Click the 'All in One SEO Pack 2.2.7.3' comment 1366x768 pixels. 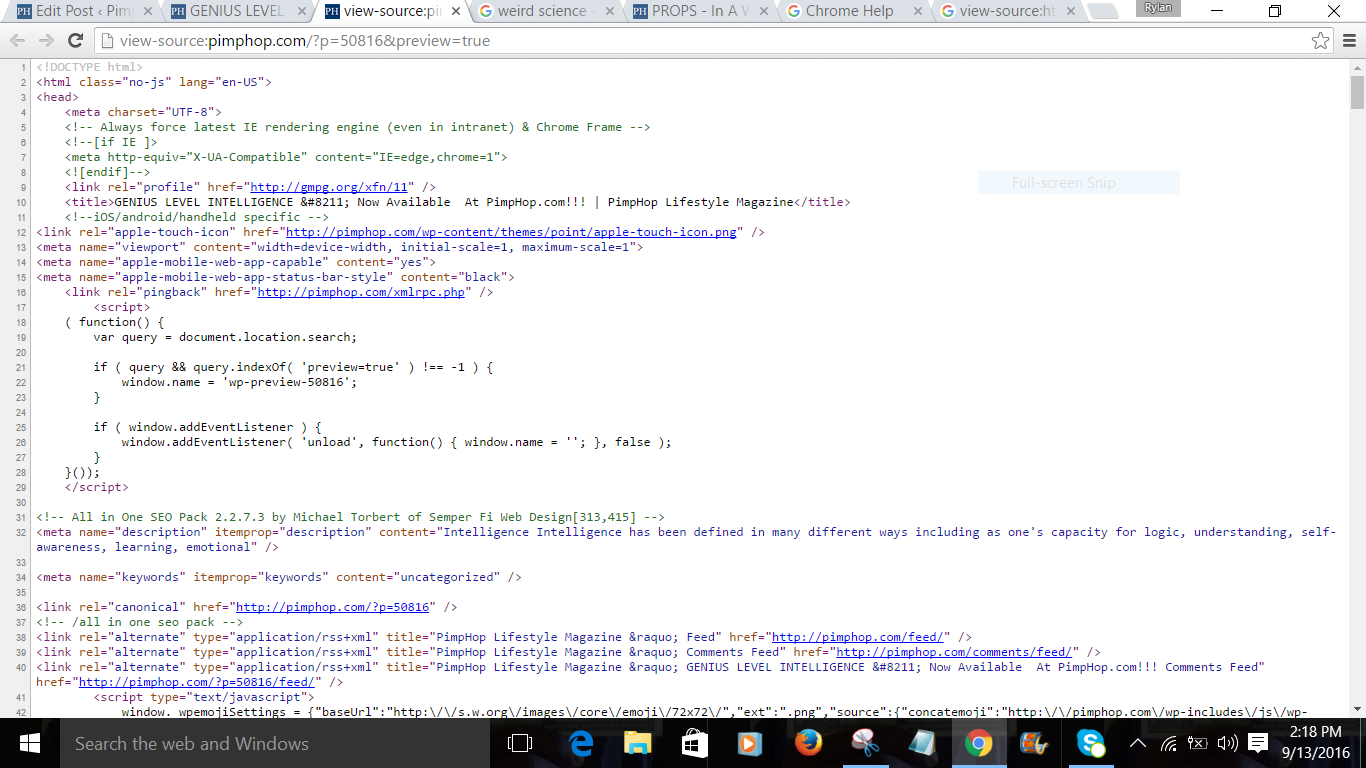tap(350, 517)
